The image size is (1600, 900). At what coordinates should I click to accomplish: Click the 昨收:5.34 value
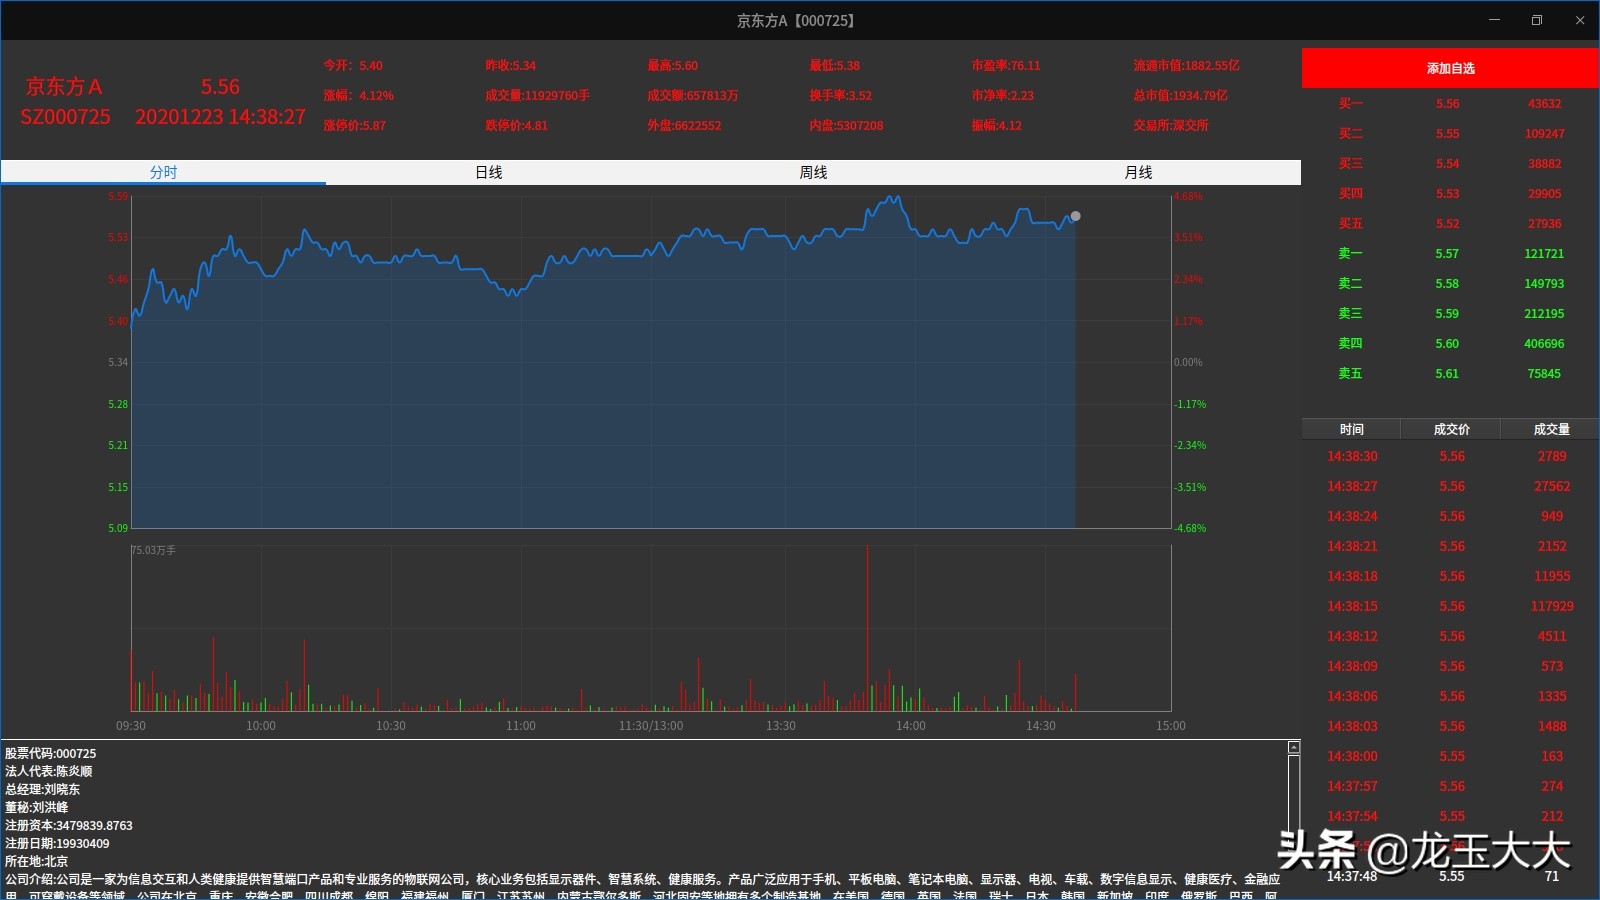[510, 65]
